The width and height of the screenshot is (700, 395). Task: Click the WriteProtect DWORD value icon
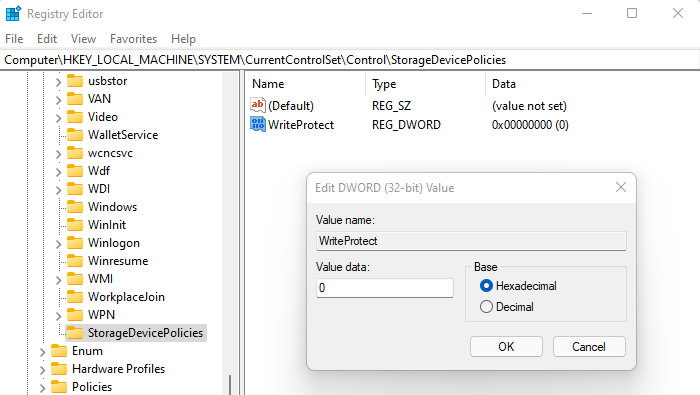click(258, 125)
